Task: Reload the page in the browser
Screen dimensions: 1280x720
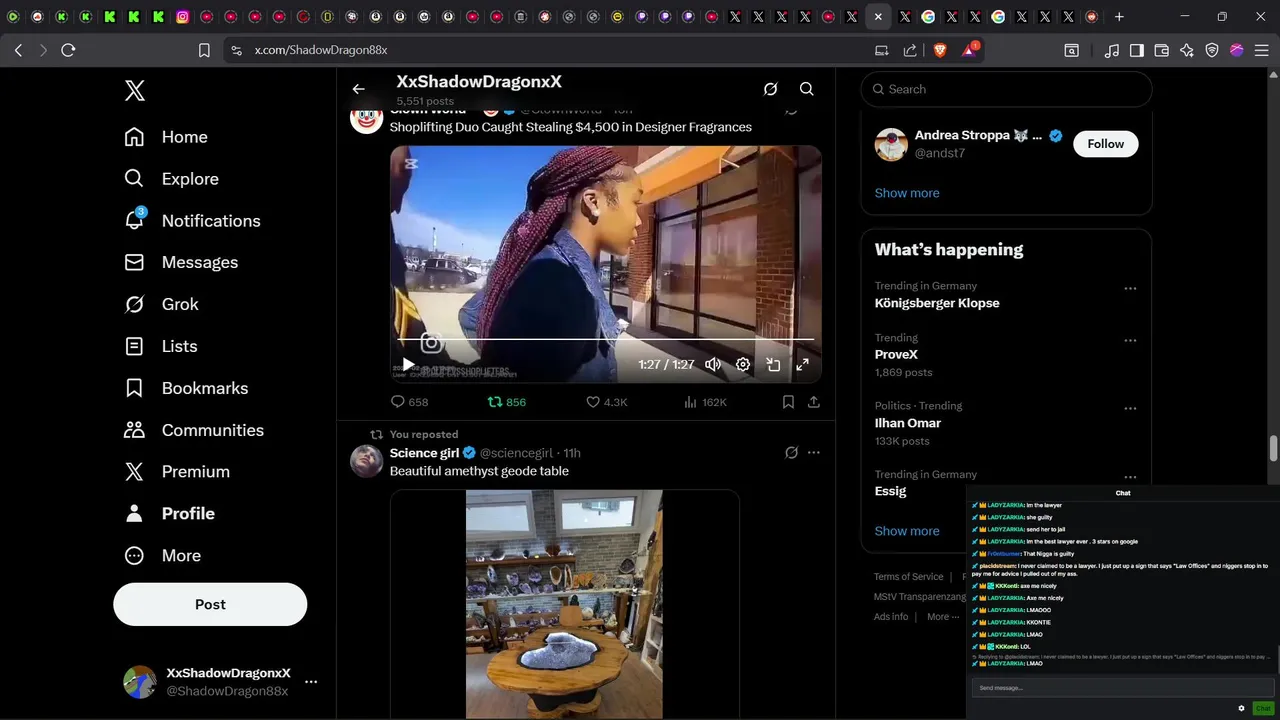Action: (68, 50)
